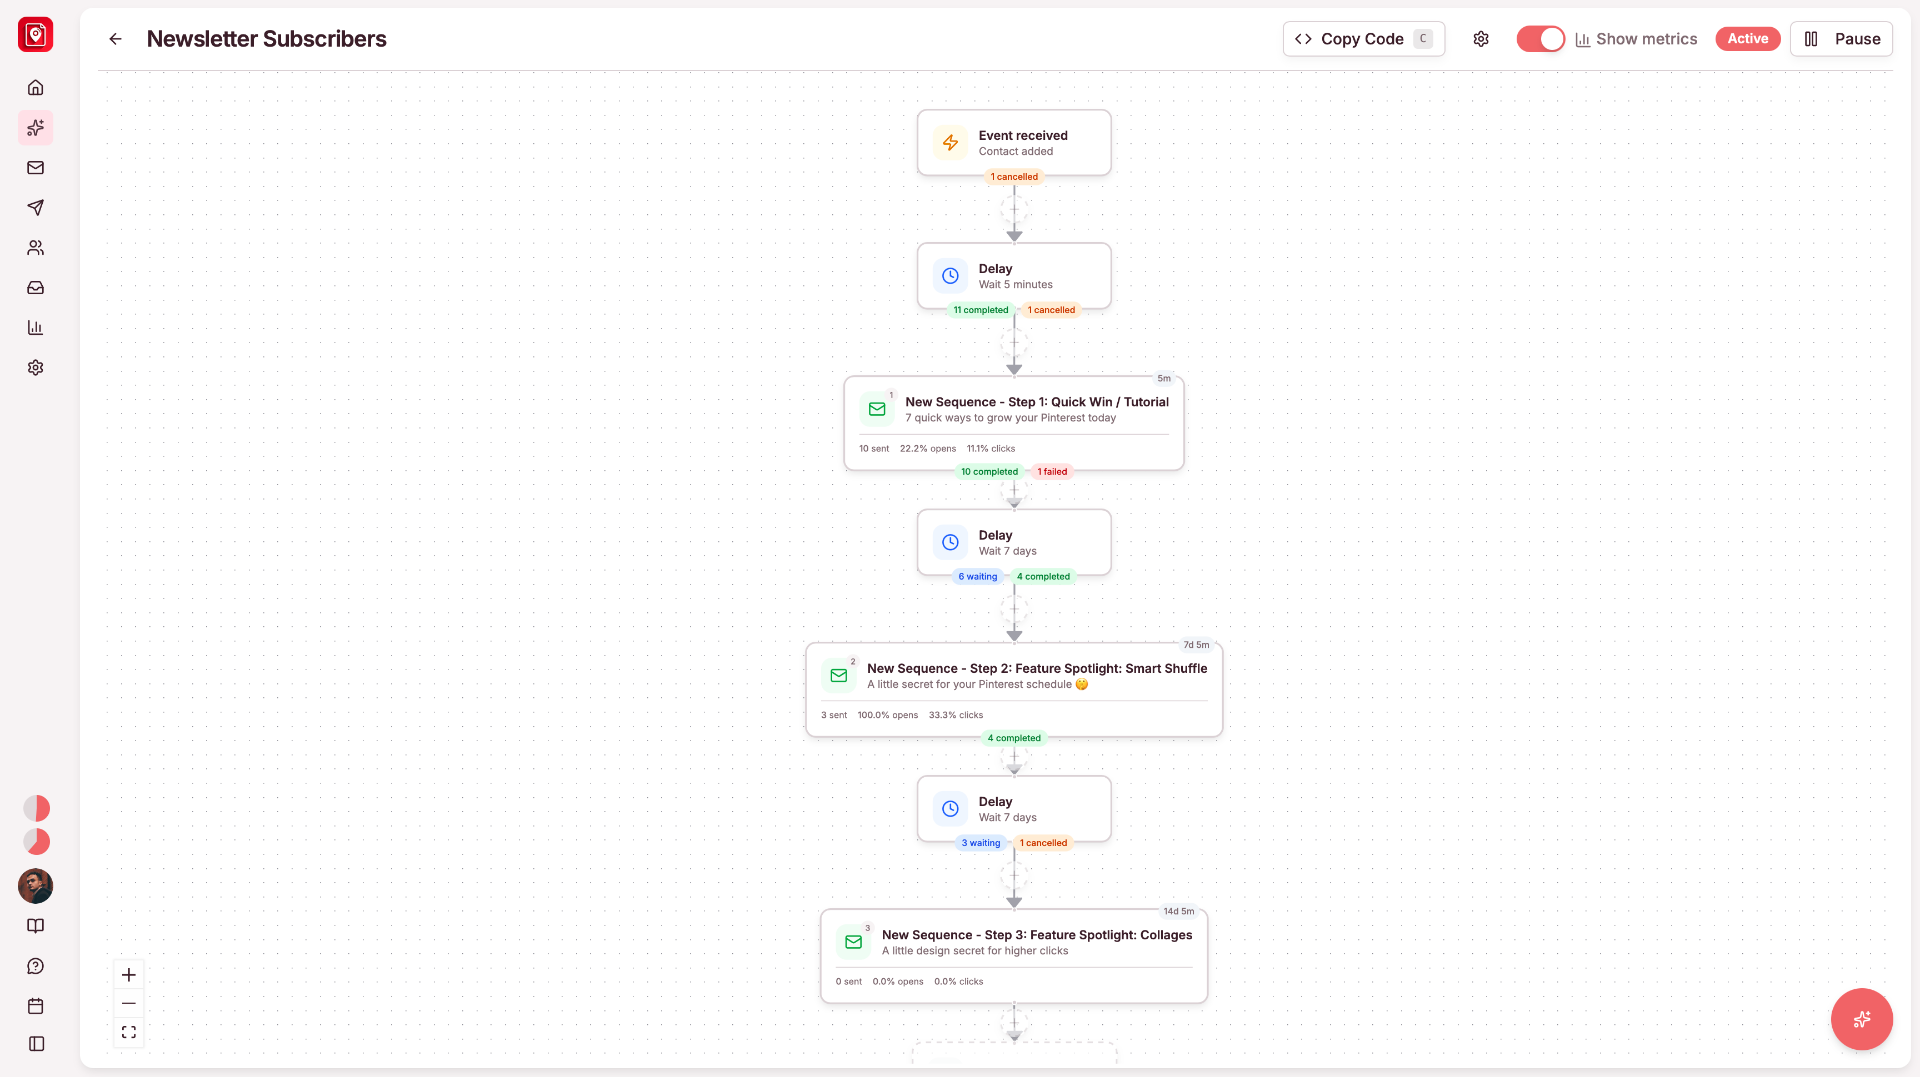1920x1077 pixels.
Task: Select the Event received trigger node
Action: [x=1014, y=143]
